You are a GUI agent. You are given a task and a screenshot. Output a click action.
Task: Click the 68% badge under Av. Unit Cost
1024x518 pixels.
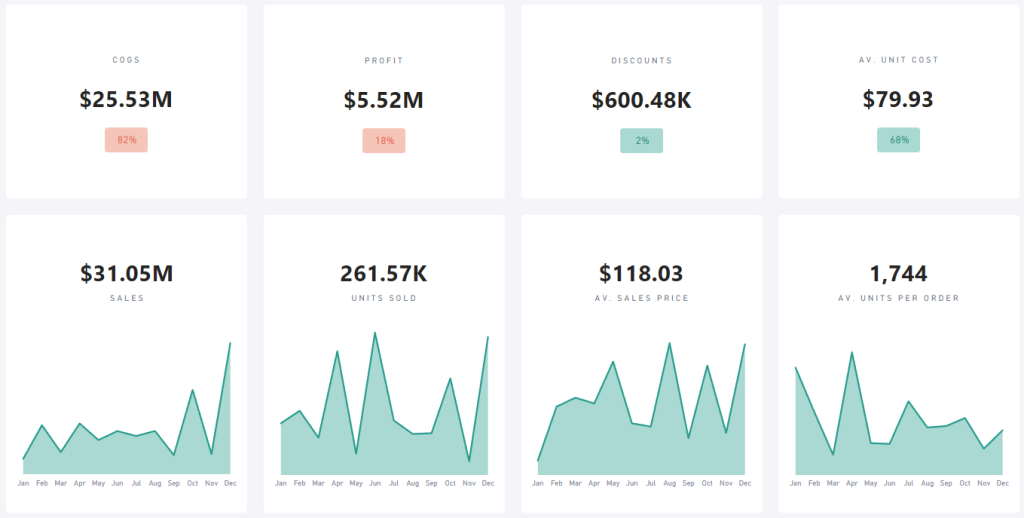(x=899, y=140)
